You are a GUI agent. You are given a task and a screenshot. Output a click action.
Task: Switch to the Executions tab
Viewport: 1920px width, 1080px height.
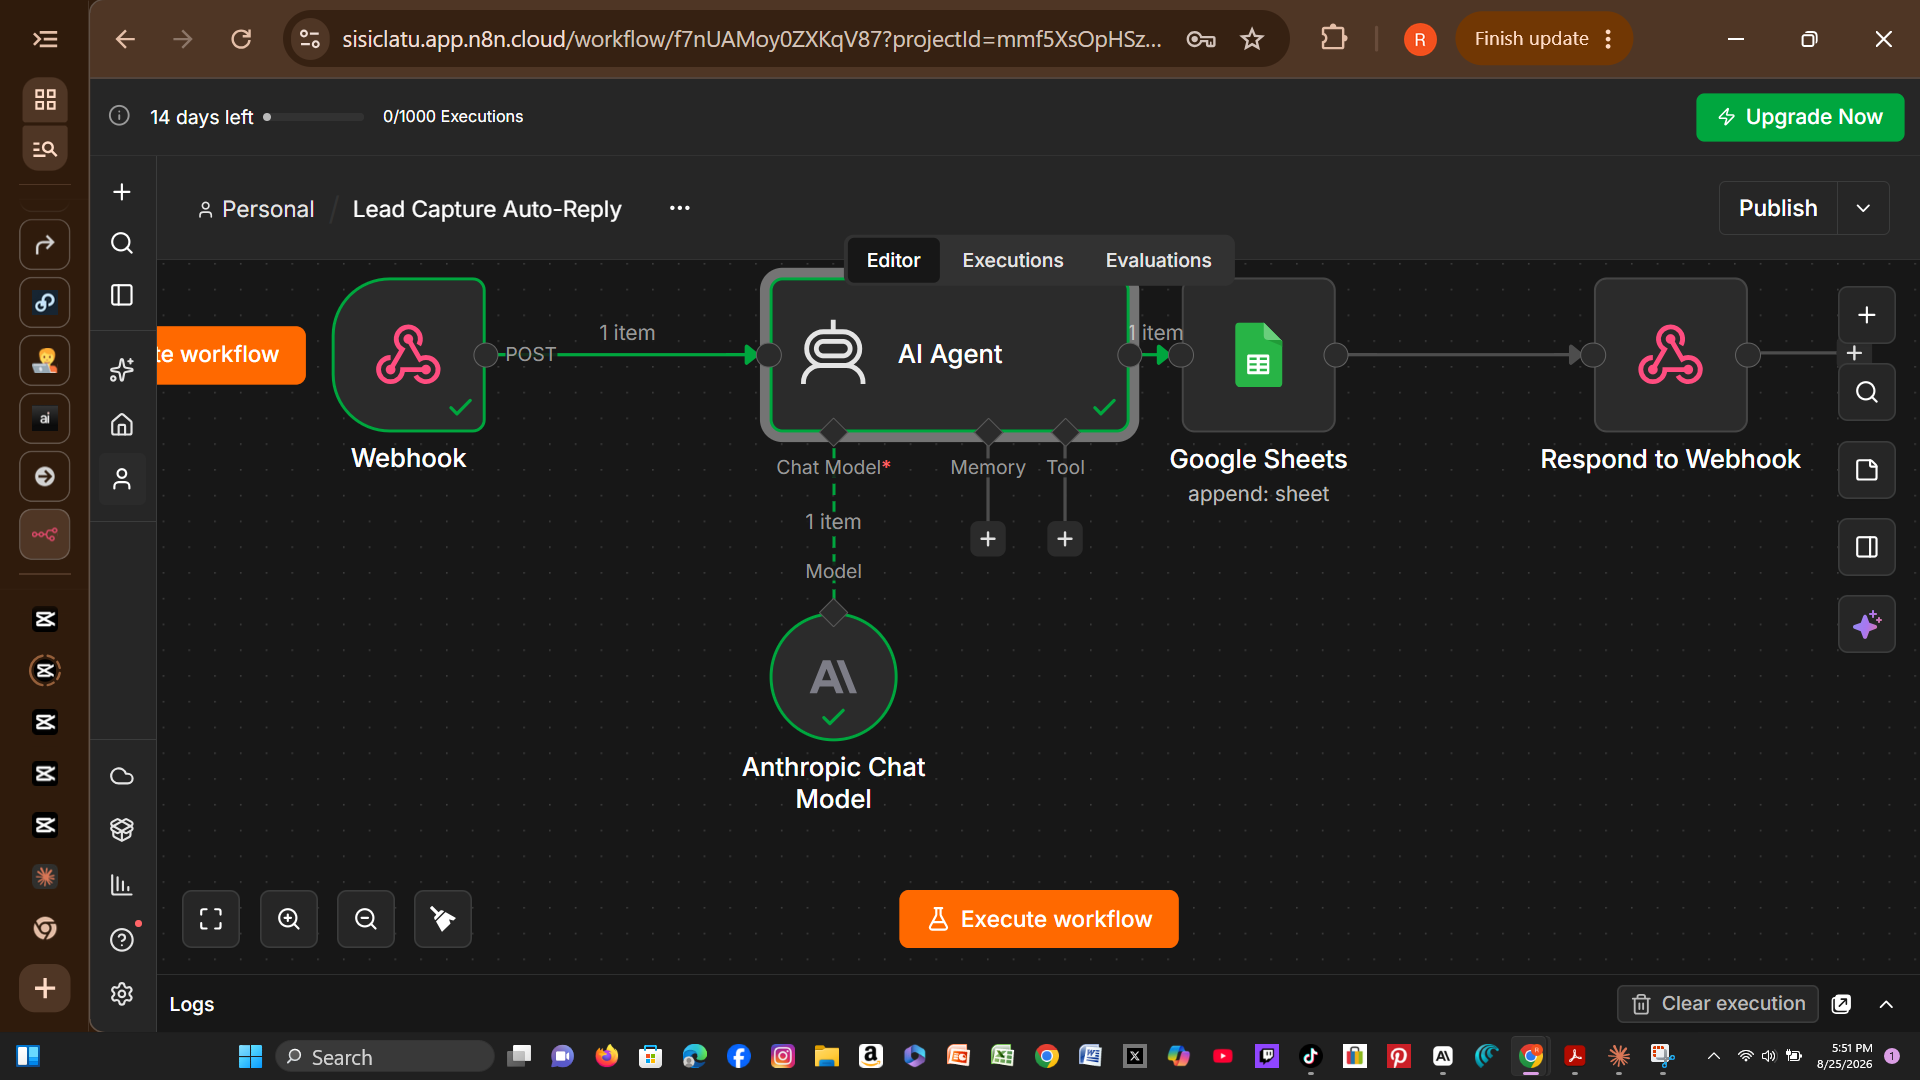(x=1013, y=260)
